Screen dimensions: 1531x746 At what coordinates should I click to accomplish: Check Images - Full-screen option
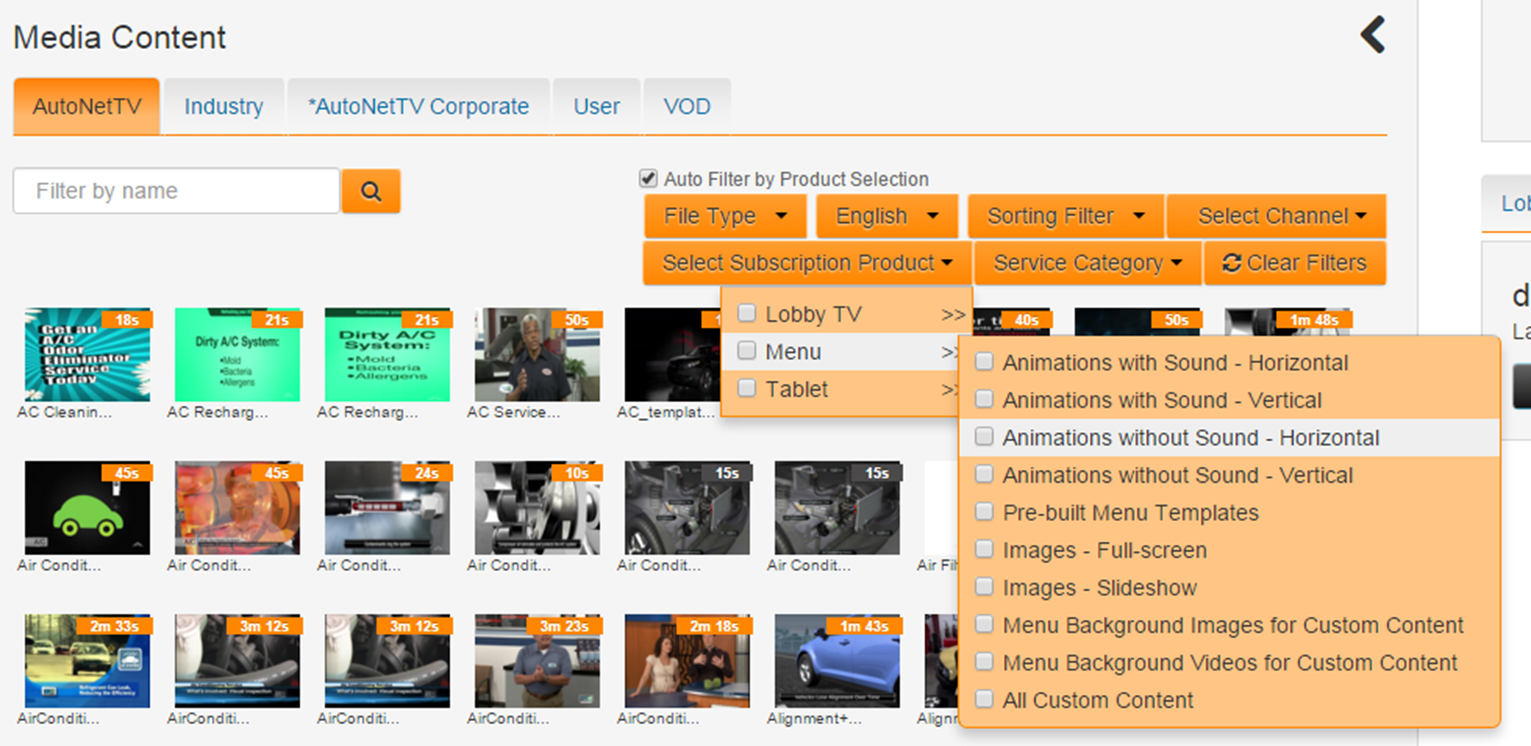pos(985,549)
